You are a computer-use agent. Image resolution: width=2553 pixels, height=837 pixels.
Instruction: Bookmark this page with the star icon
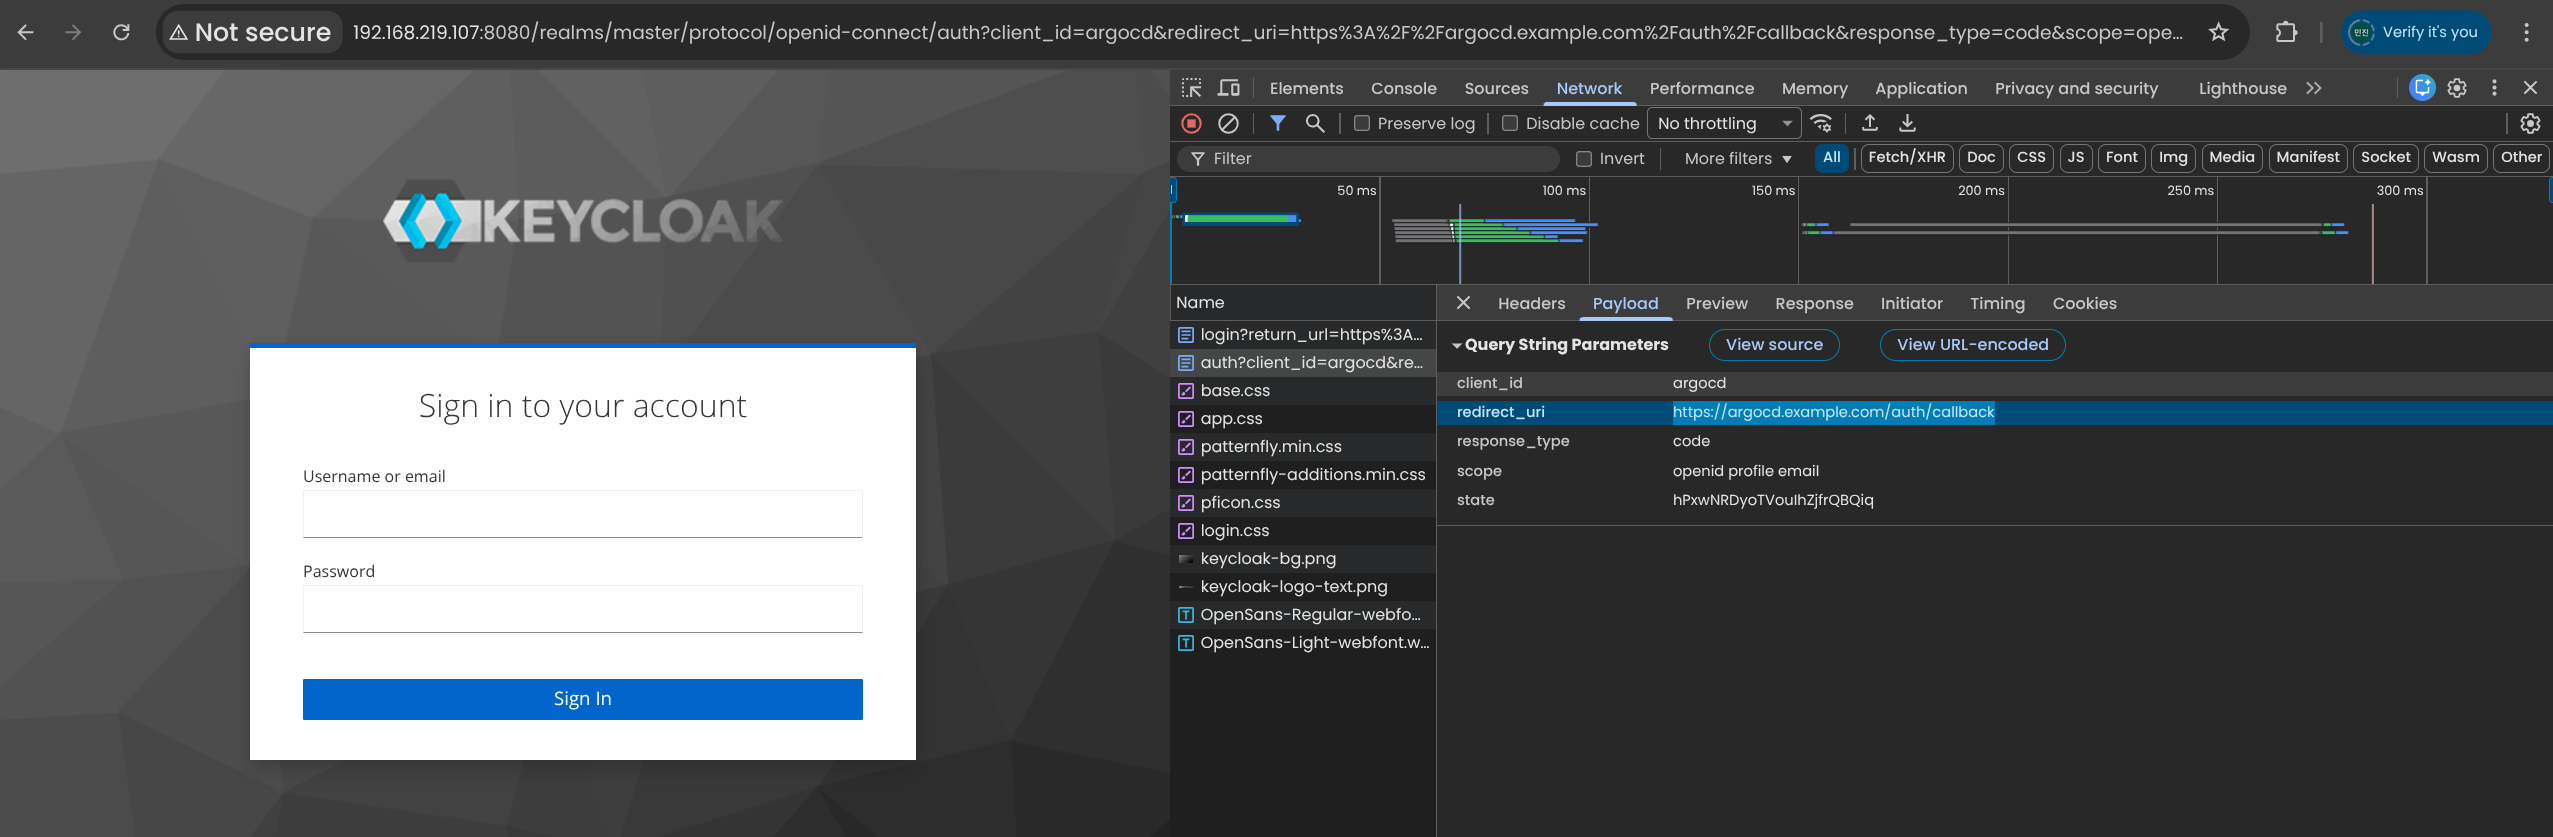pos(2218,32)
